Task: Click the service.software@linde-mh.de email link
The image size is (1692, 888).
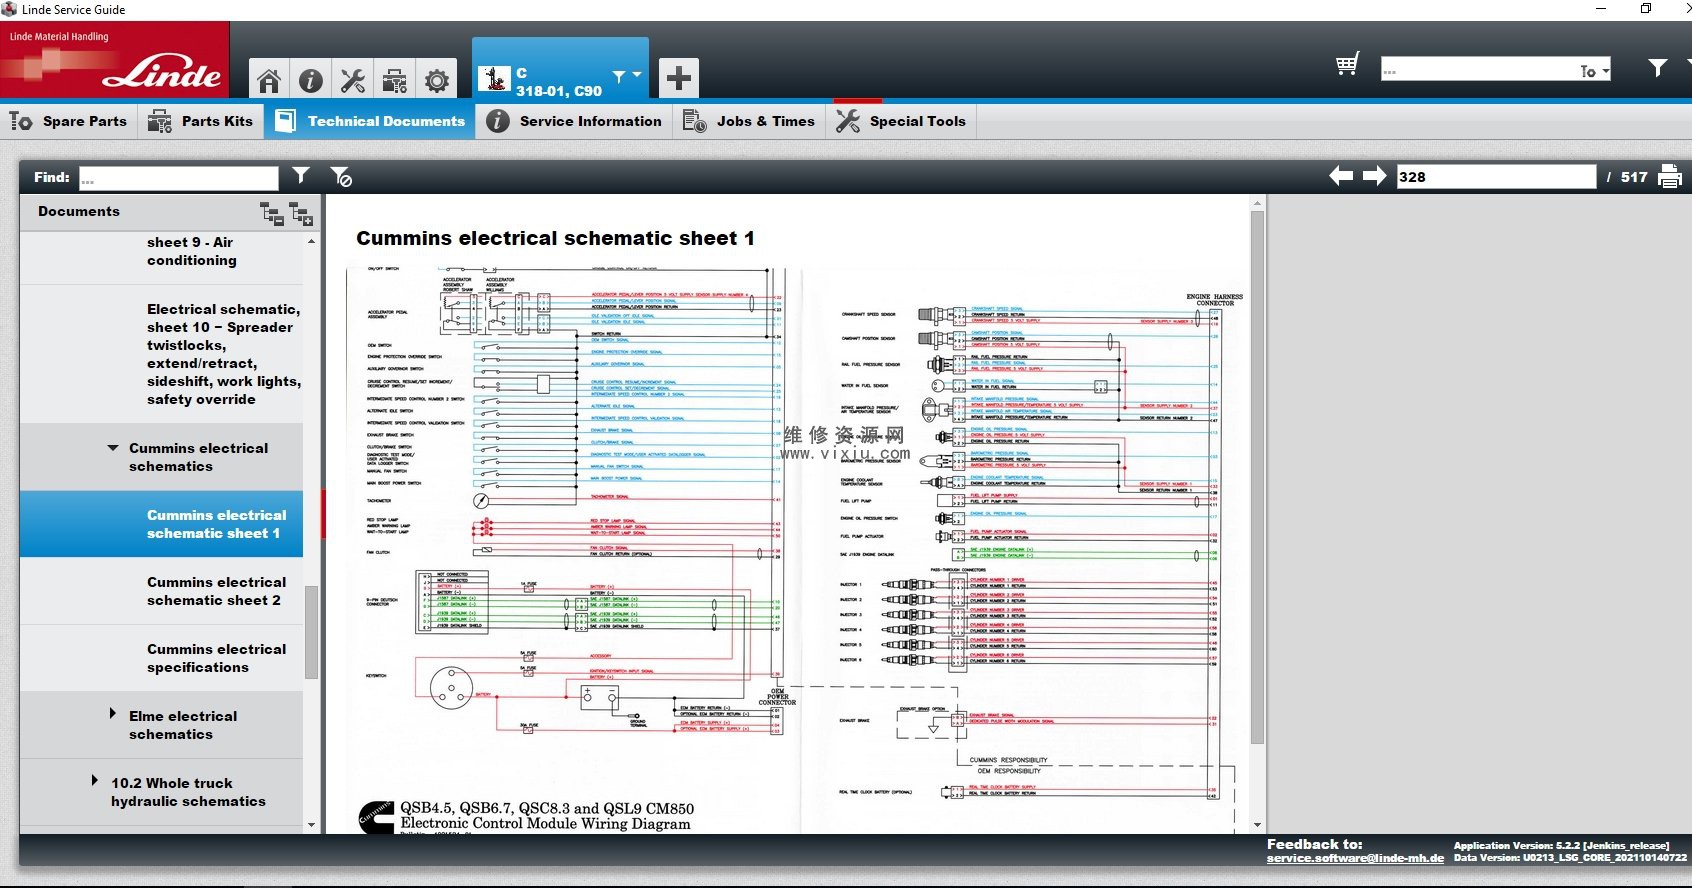Action: point(1355,858)
